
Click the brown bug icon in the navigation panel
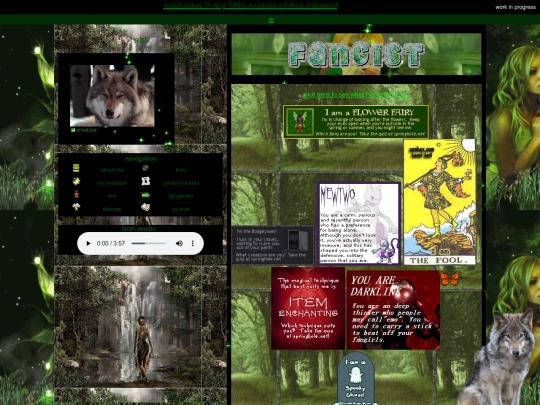(76, 194)
